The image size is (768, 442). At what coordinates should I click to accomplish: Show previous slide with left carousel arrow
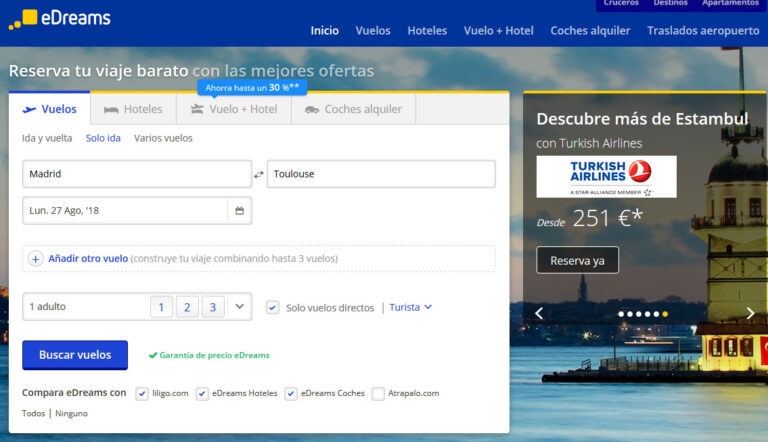click(x=539, y=313)
